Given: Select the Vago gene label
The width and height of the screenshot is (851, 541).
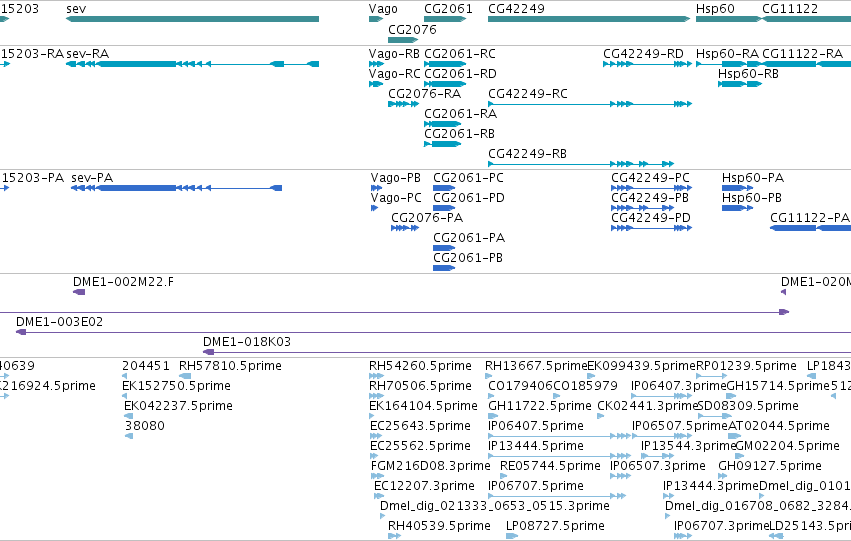Looking at the screenshot, I should click(383, 9).
